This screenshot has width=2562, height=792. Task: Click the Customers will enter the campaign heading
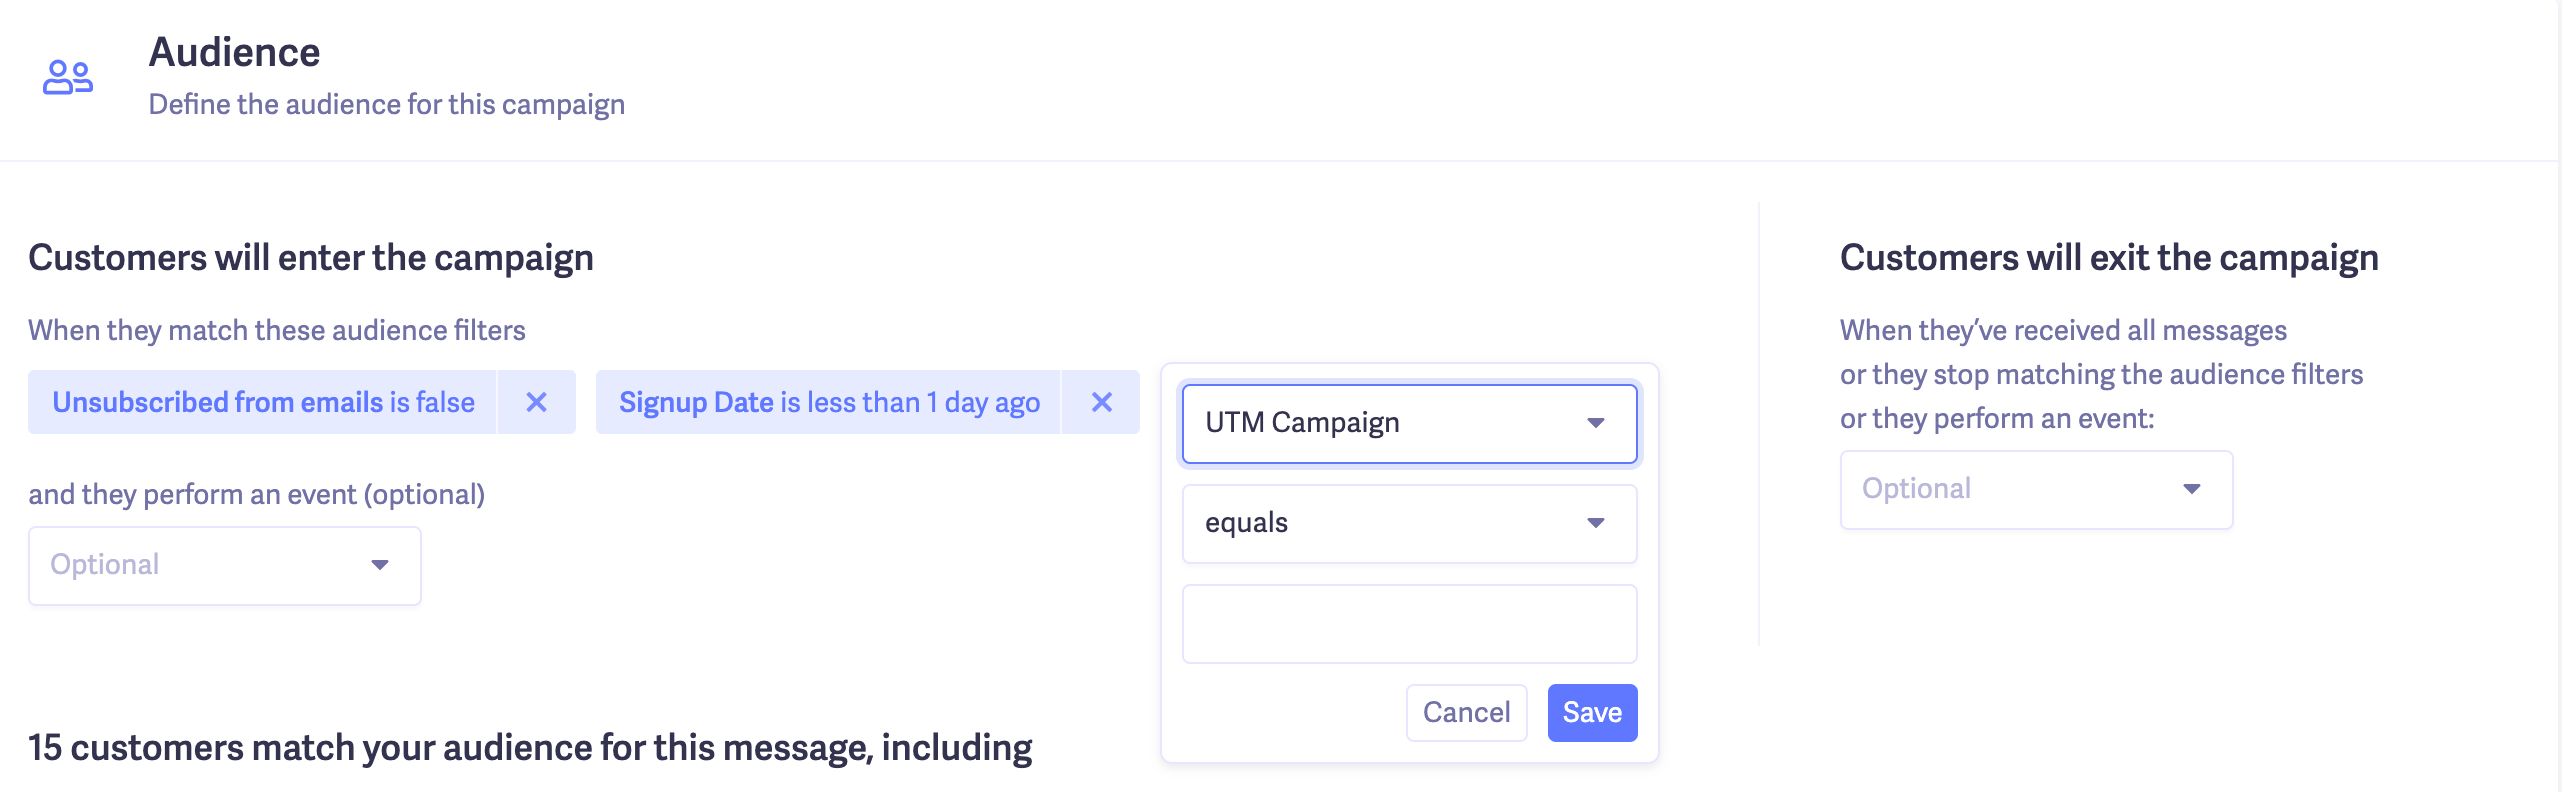point(311,258)
